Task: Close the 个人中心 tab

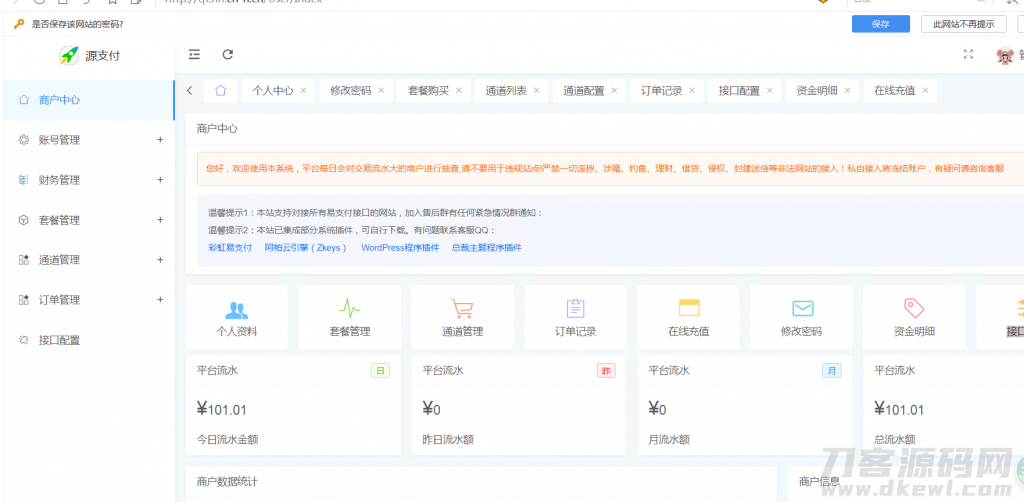Action: (303, 90)
